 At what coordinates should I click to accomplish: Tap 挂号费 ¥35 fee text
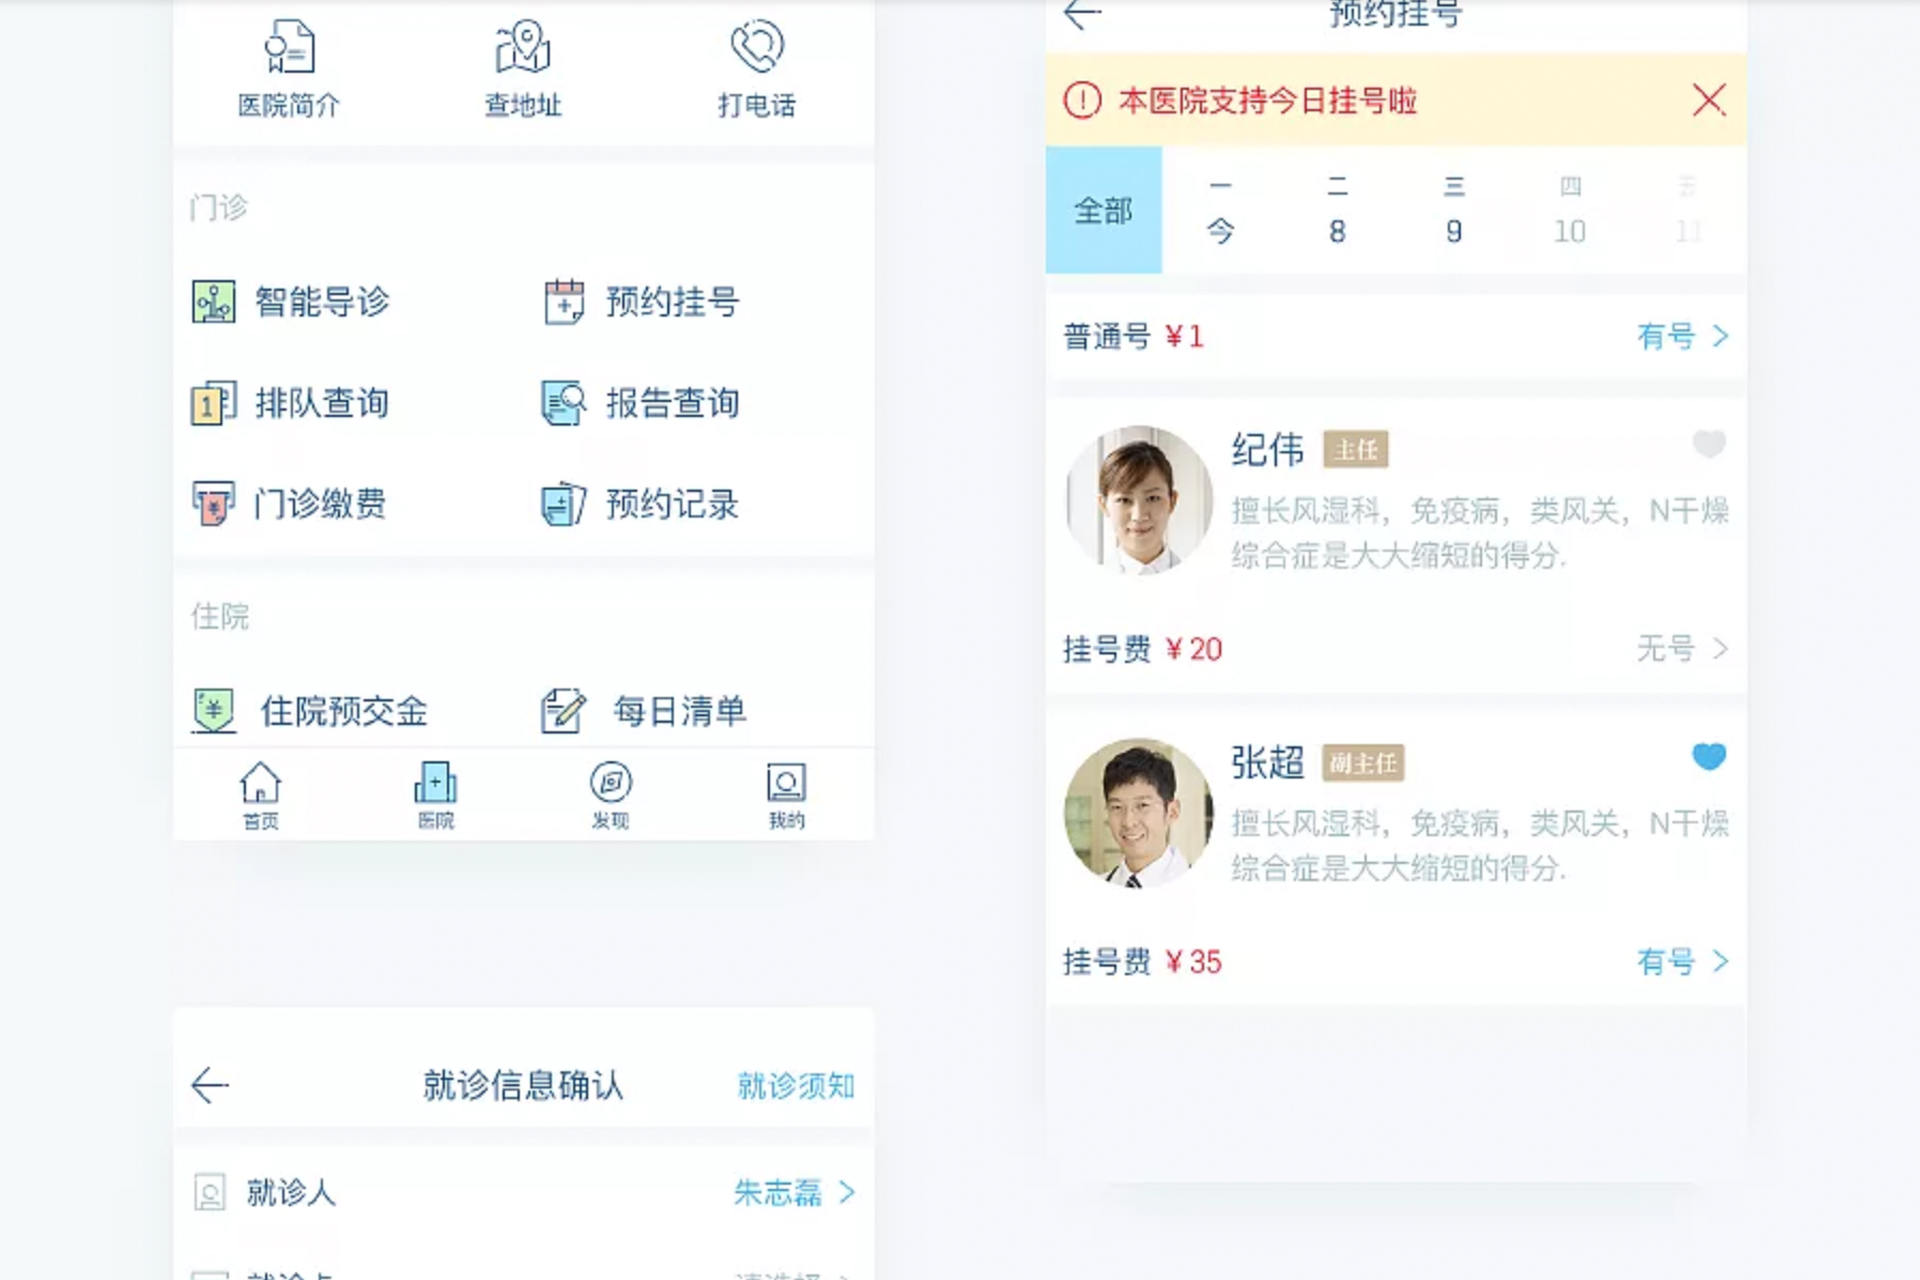[1142, 962]
